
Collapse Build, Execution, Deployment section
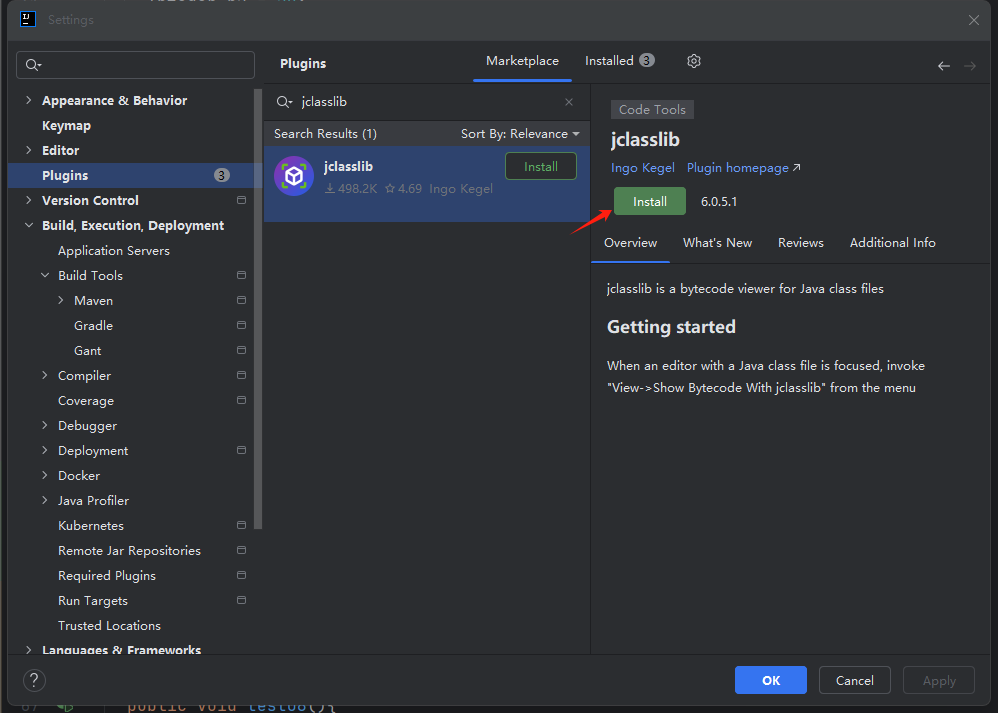(x=29, y=225)
